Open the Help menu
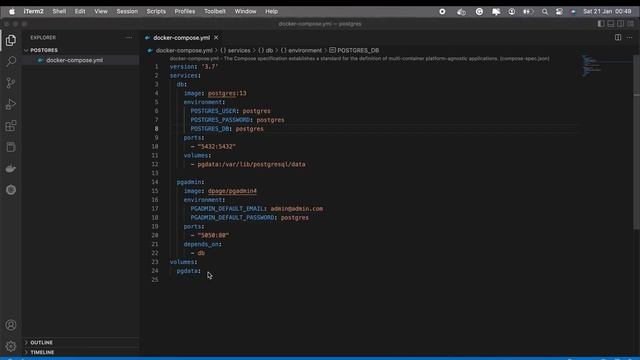This screenshot has width=640, height=360. tap(271, 11)
